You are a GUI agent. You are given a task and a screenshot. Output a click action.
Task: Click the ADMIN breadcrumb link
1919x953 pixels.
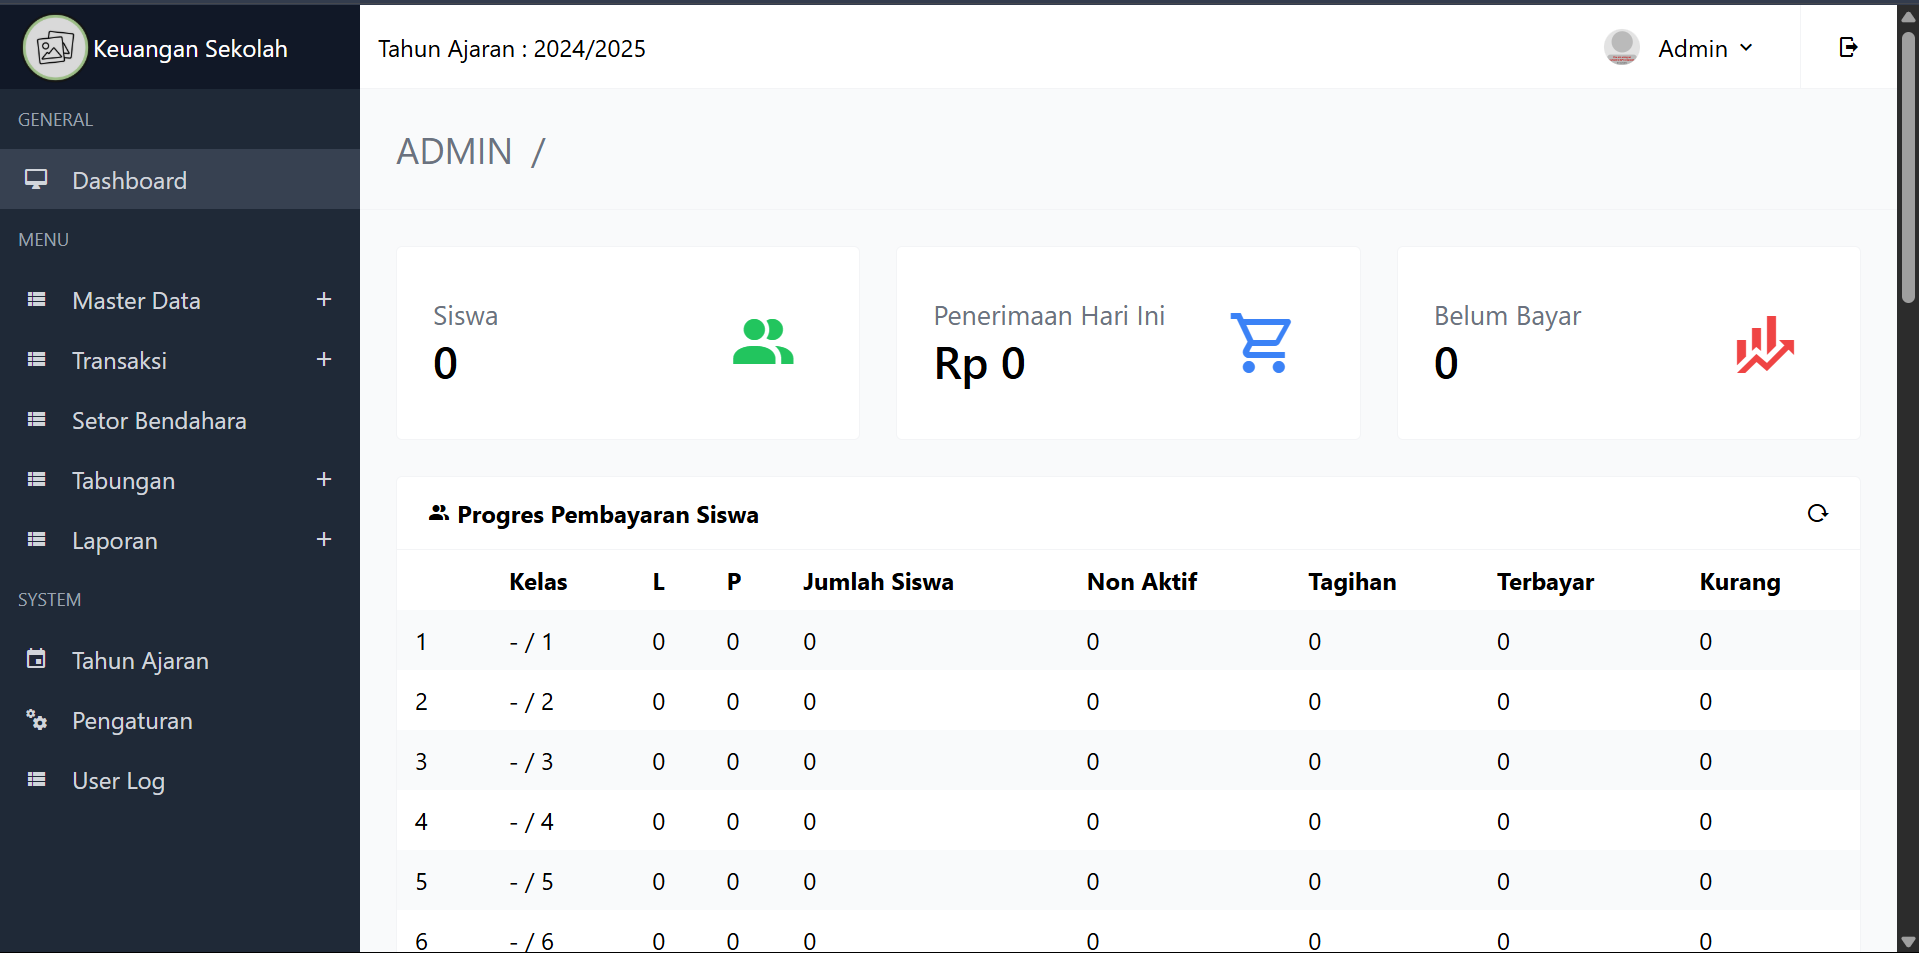point(454,152)
